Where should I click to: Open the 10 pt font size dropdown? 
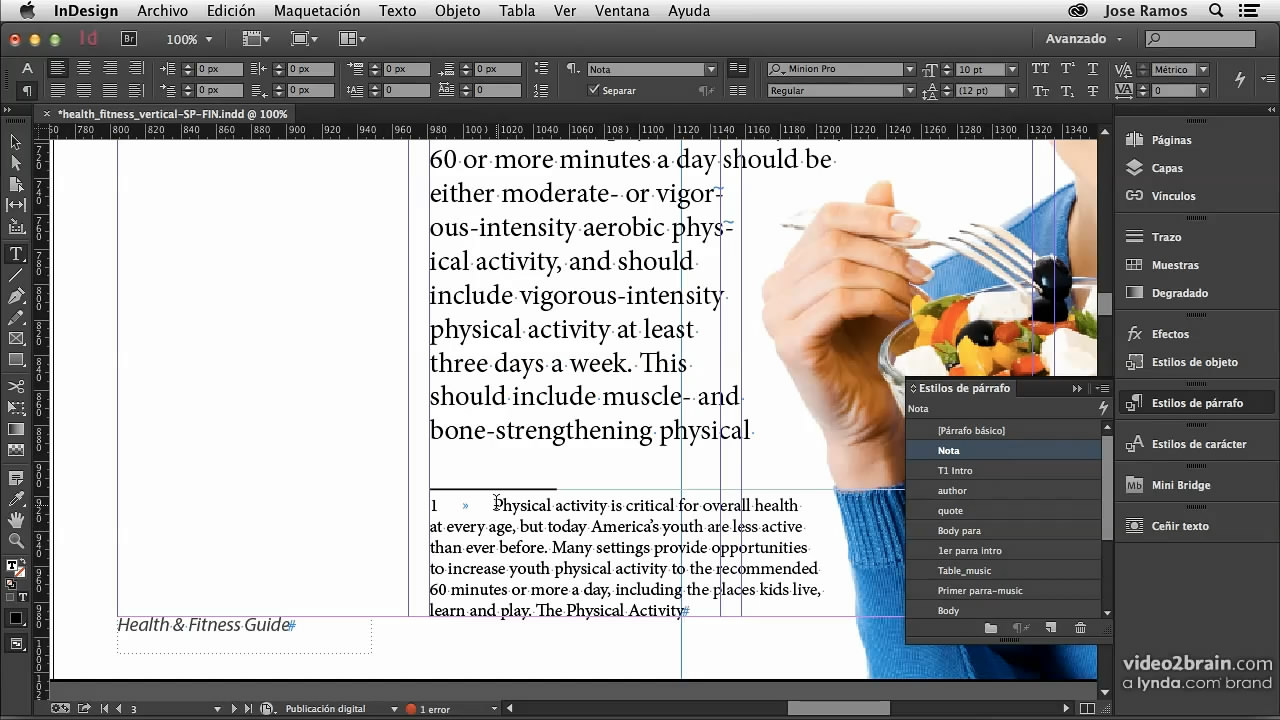[x=1012, y=69]
